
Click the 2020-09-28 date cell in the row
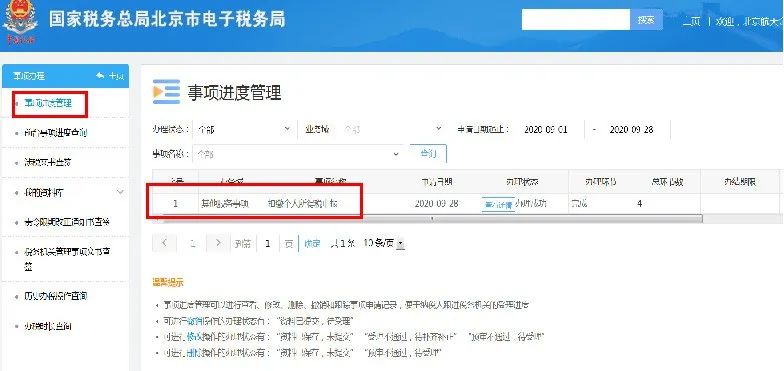click(x=436, y=204)
